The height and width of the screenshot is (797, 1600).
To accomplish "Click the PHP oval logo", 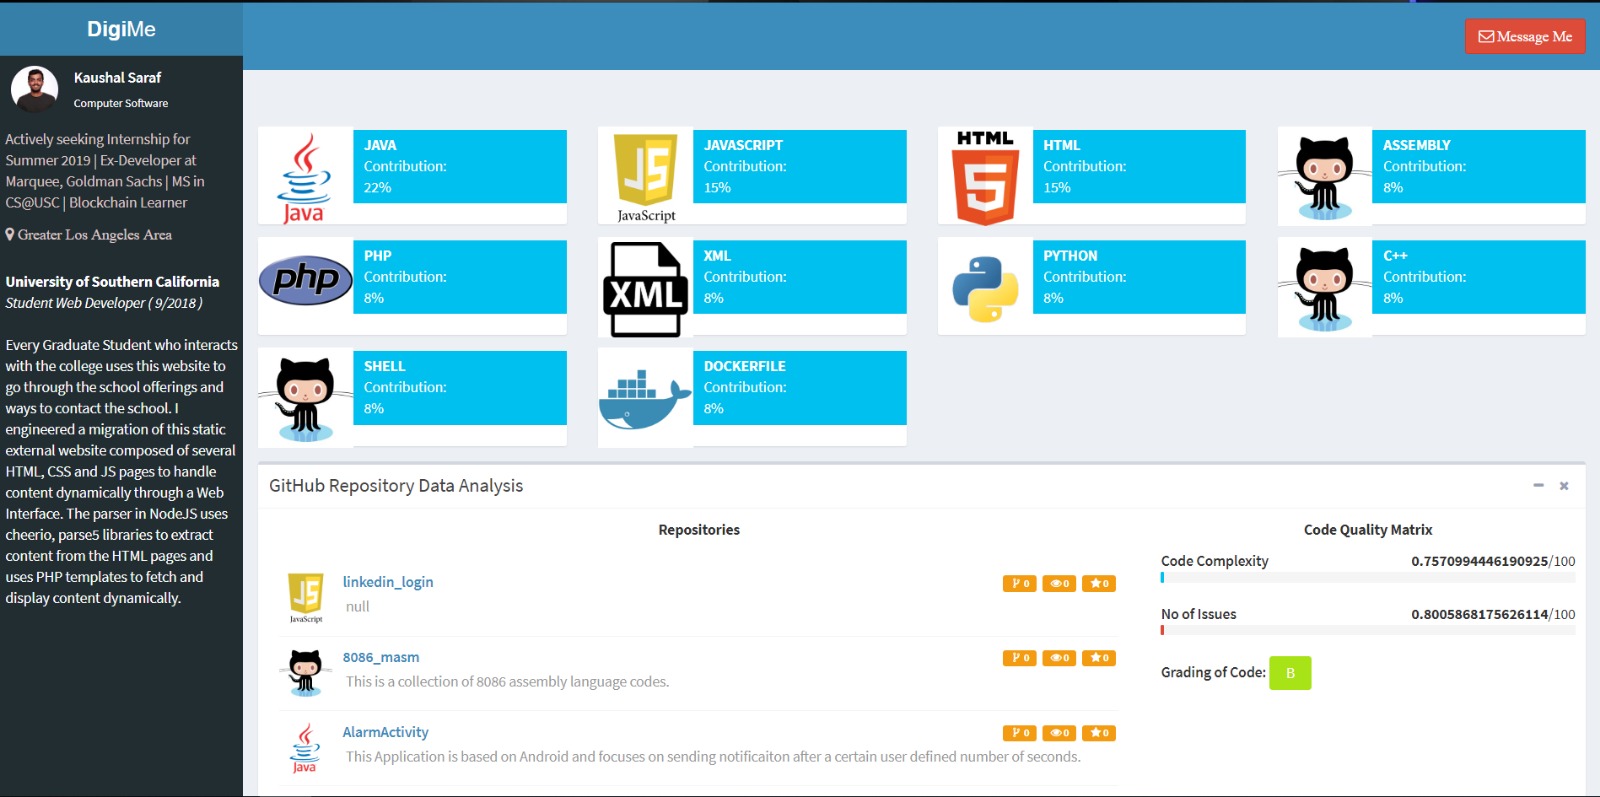I will click(x=306, y=280).
